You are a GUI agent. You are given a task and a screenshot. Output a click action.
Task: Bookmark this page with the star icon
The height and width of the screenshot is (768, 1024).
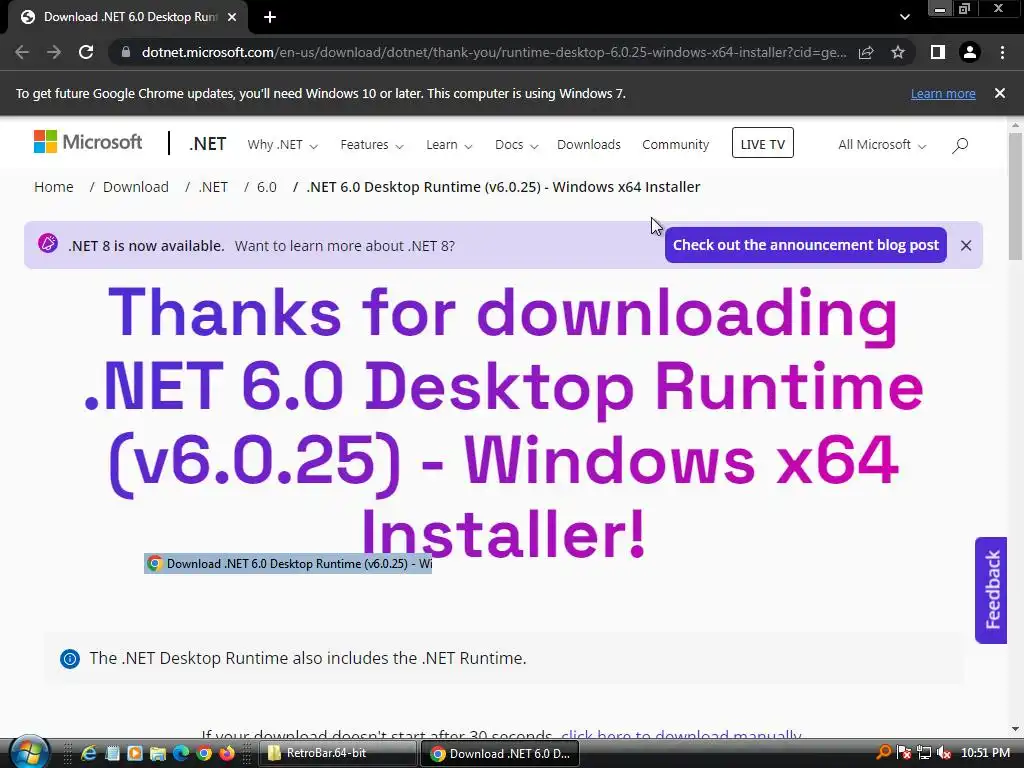898,52
